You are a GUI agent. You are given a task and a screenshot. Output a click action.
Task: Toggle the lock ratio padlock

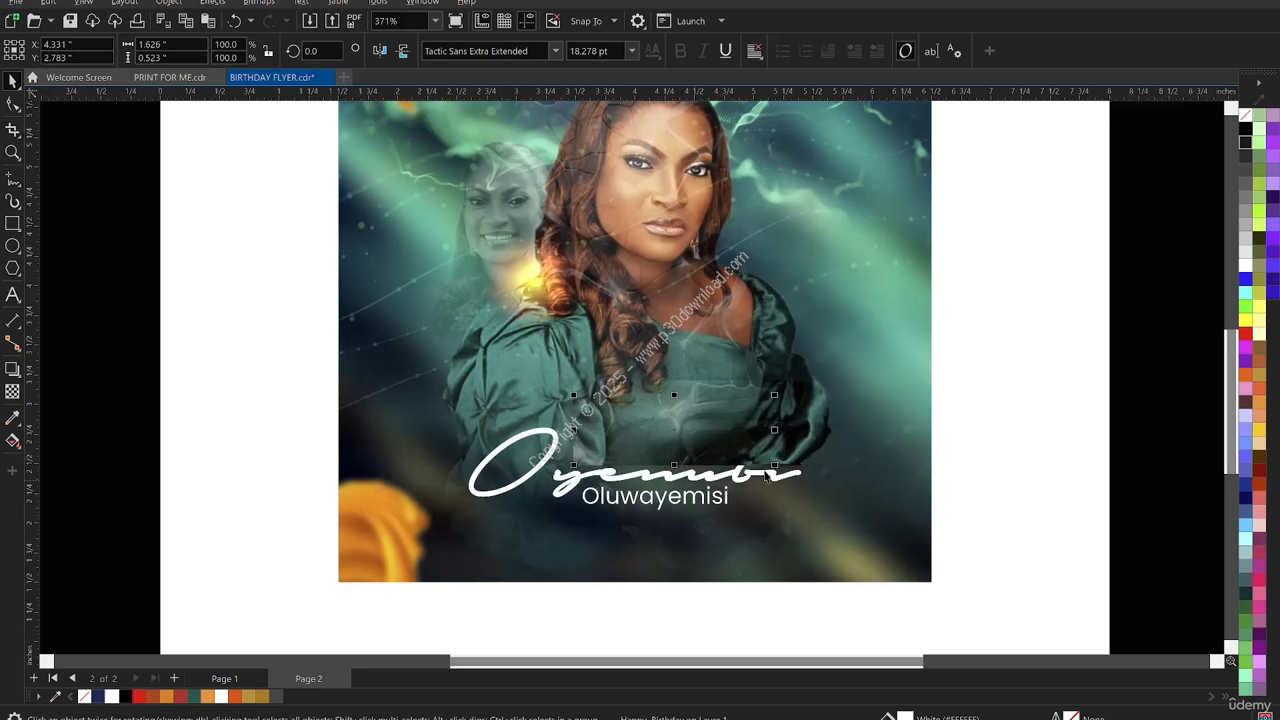(x=268, y=51)
